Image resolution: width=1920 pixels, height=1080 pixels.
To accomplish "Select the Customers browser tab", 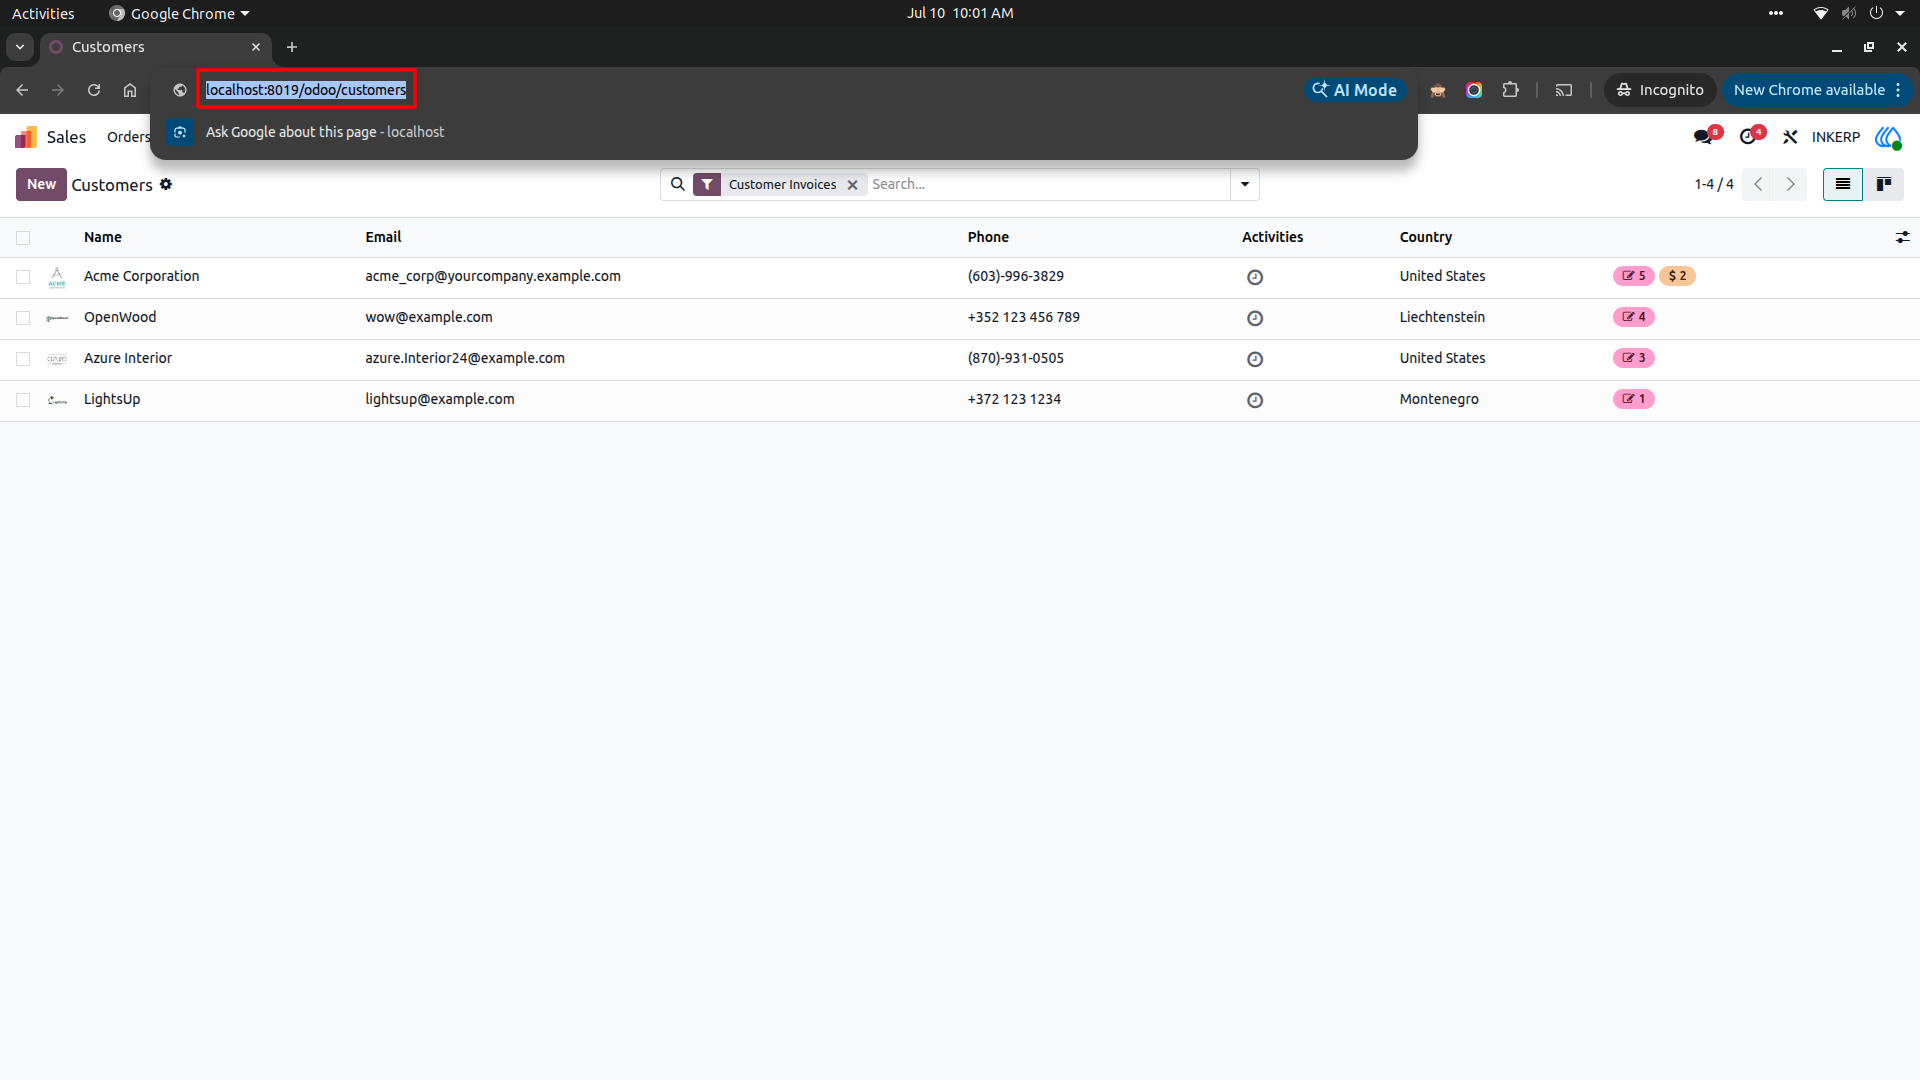I will click(155, 47).
